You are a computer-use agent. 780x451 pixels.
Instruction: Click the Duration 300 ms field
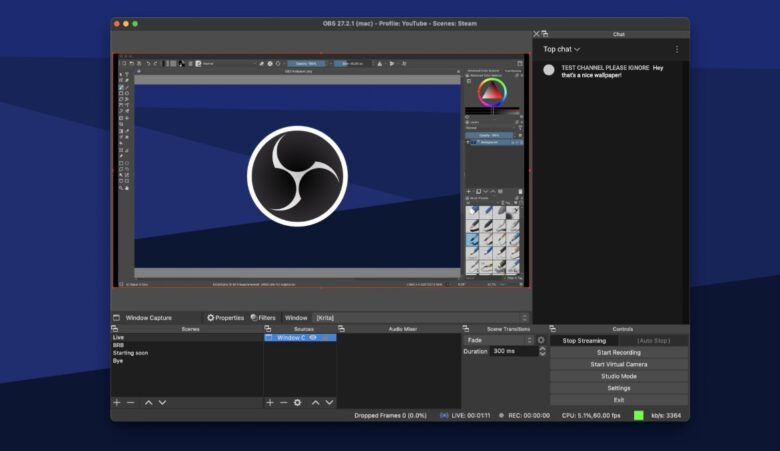pos(515,351)
